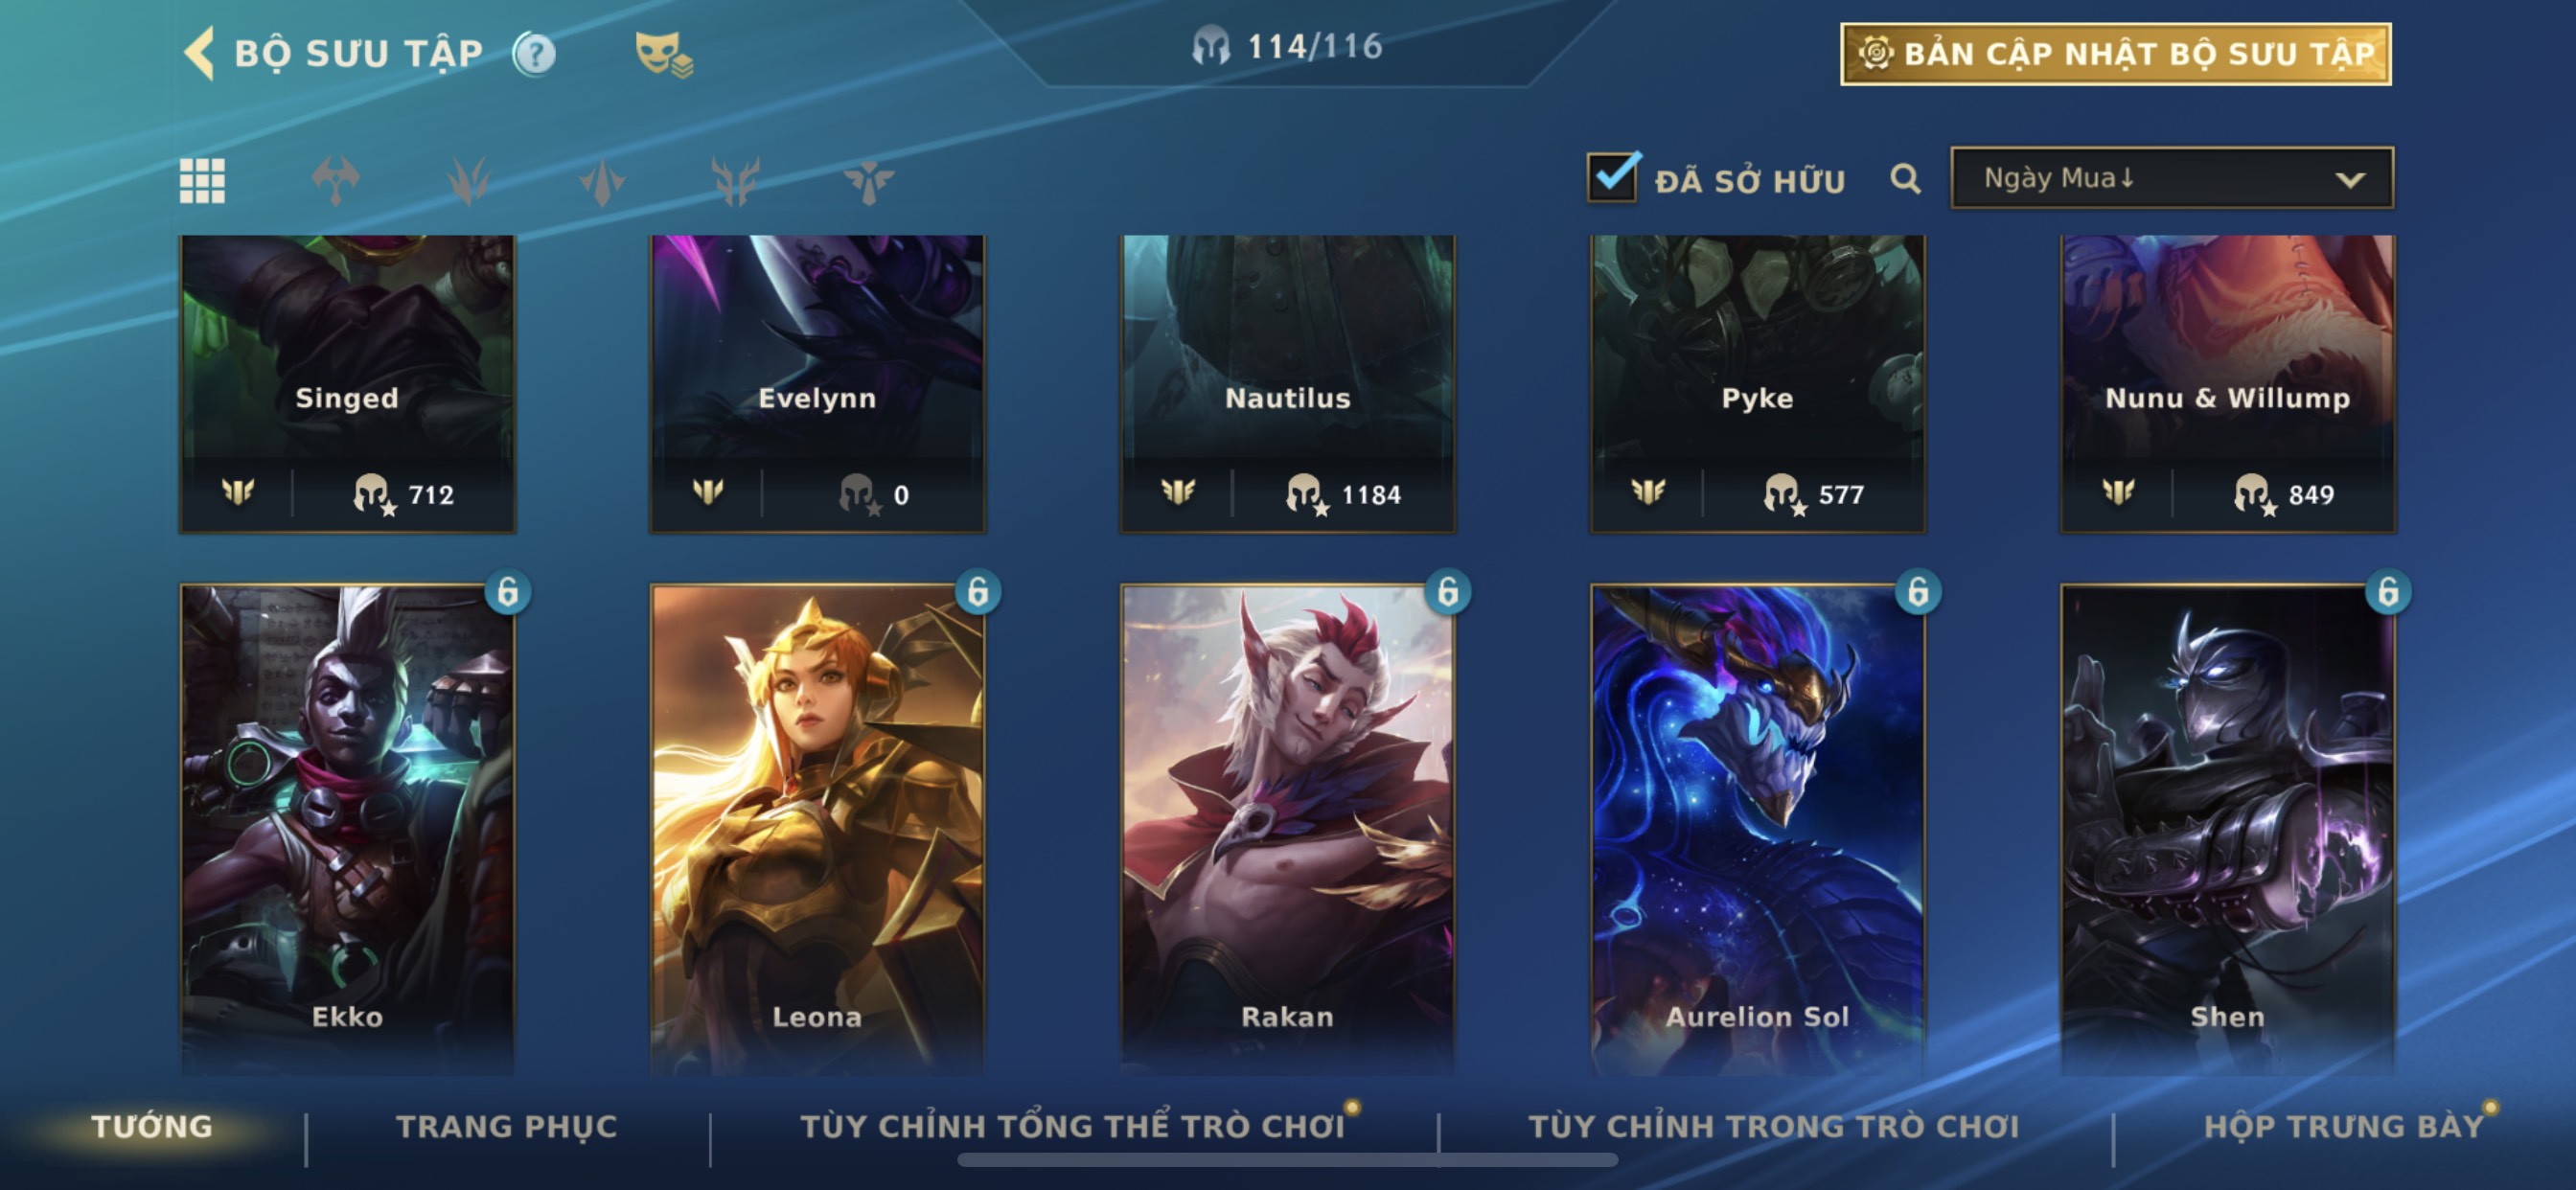Open TÙY CHỈNH TRONG TRÒ CHƠI tab
Image resolution: width=2576 pixels, height=1190 pixels.
(1773, 1126)
